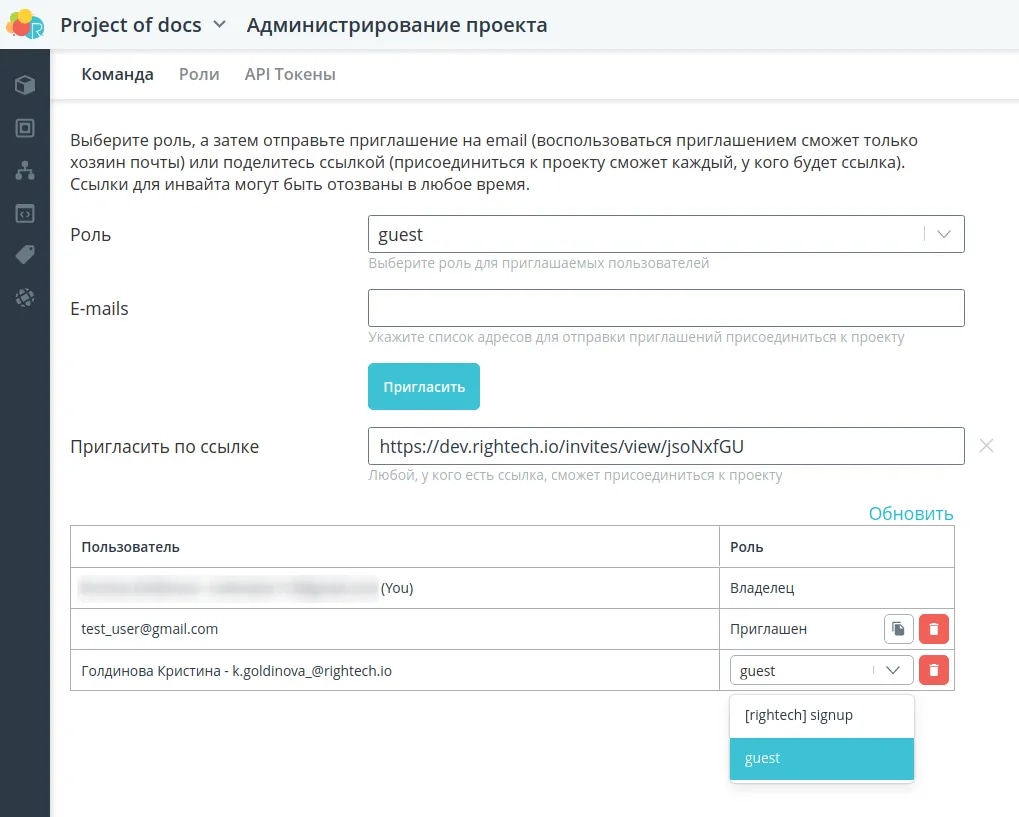Viewport: 1019px width, 817px height.
Task: Switch to the API Токены tab
Action: pos(290,74)
